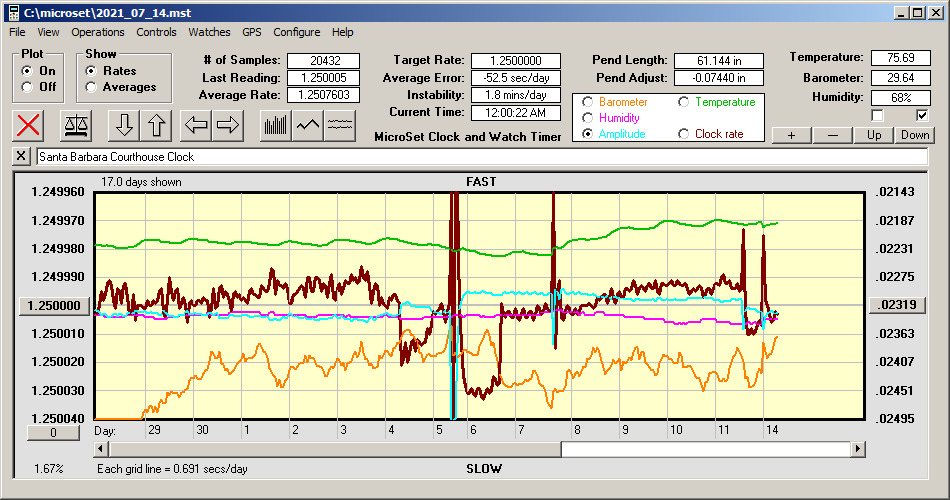Click the Santa Barbara Courthouse Clock title field

click(x=482, y=157)
